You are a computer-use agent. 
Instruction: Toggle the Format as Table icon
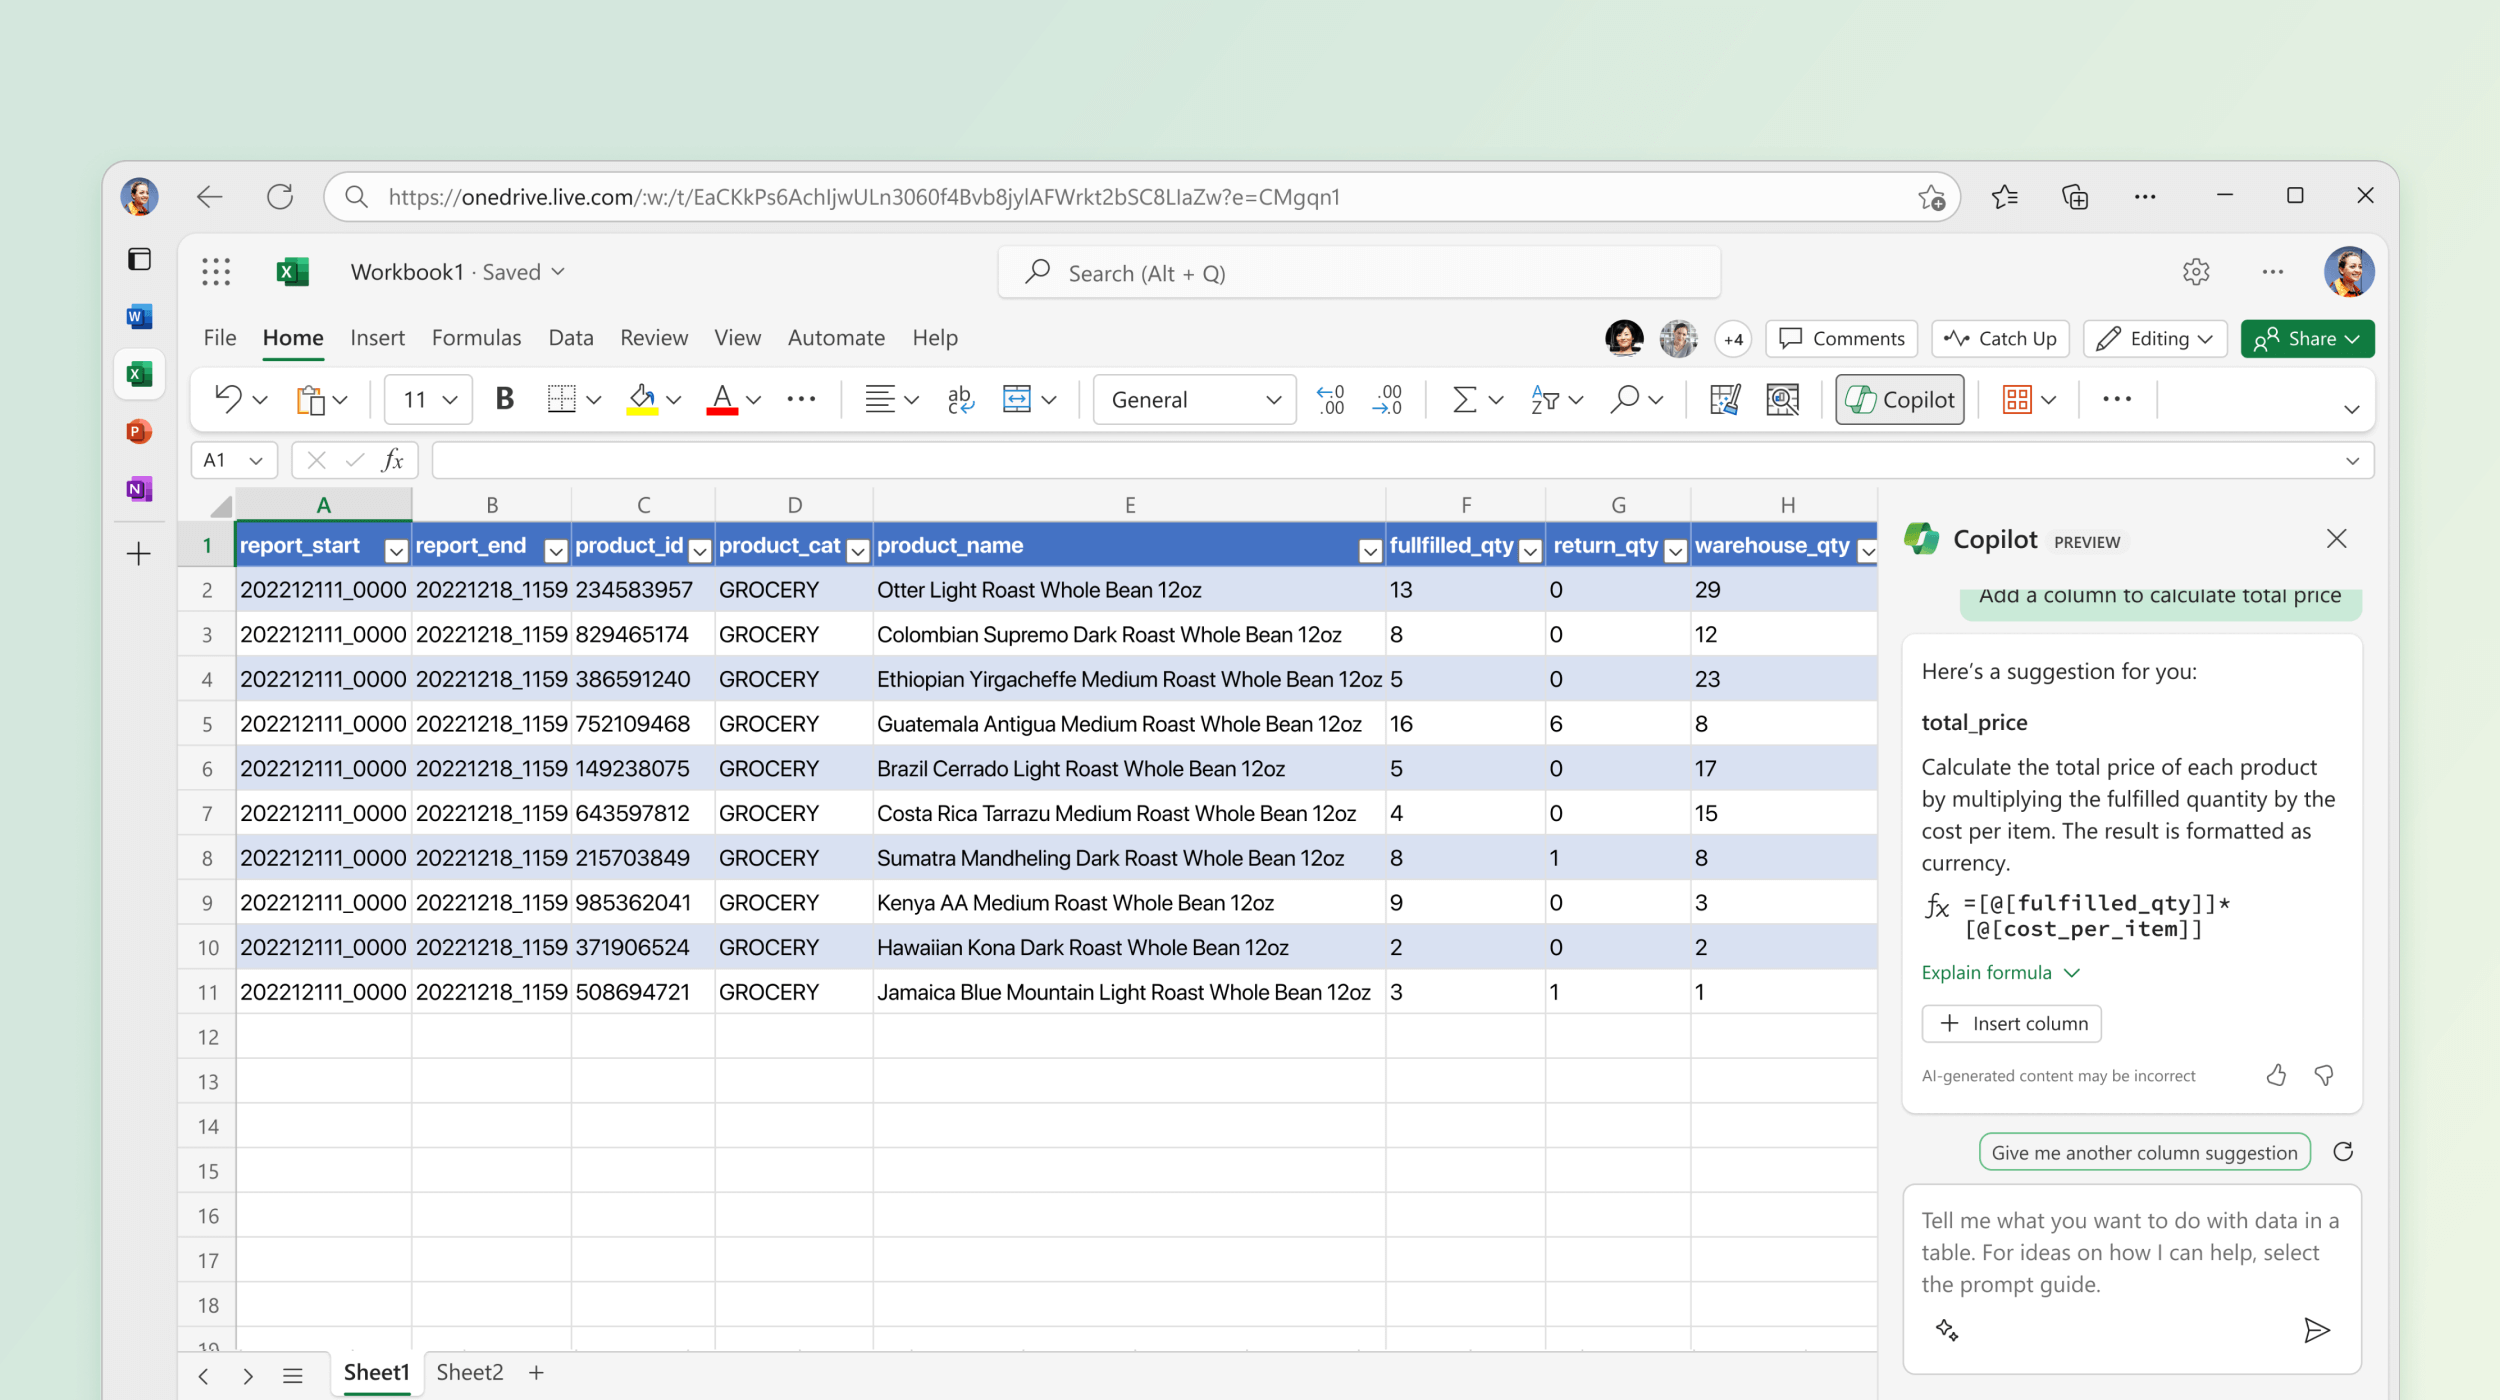2023,399
